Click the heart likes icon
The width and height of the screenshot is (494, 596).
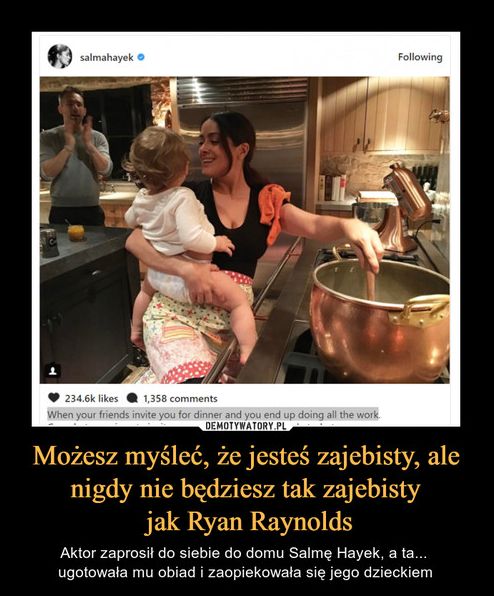click(54, 398)
